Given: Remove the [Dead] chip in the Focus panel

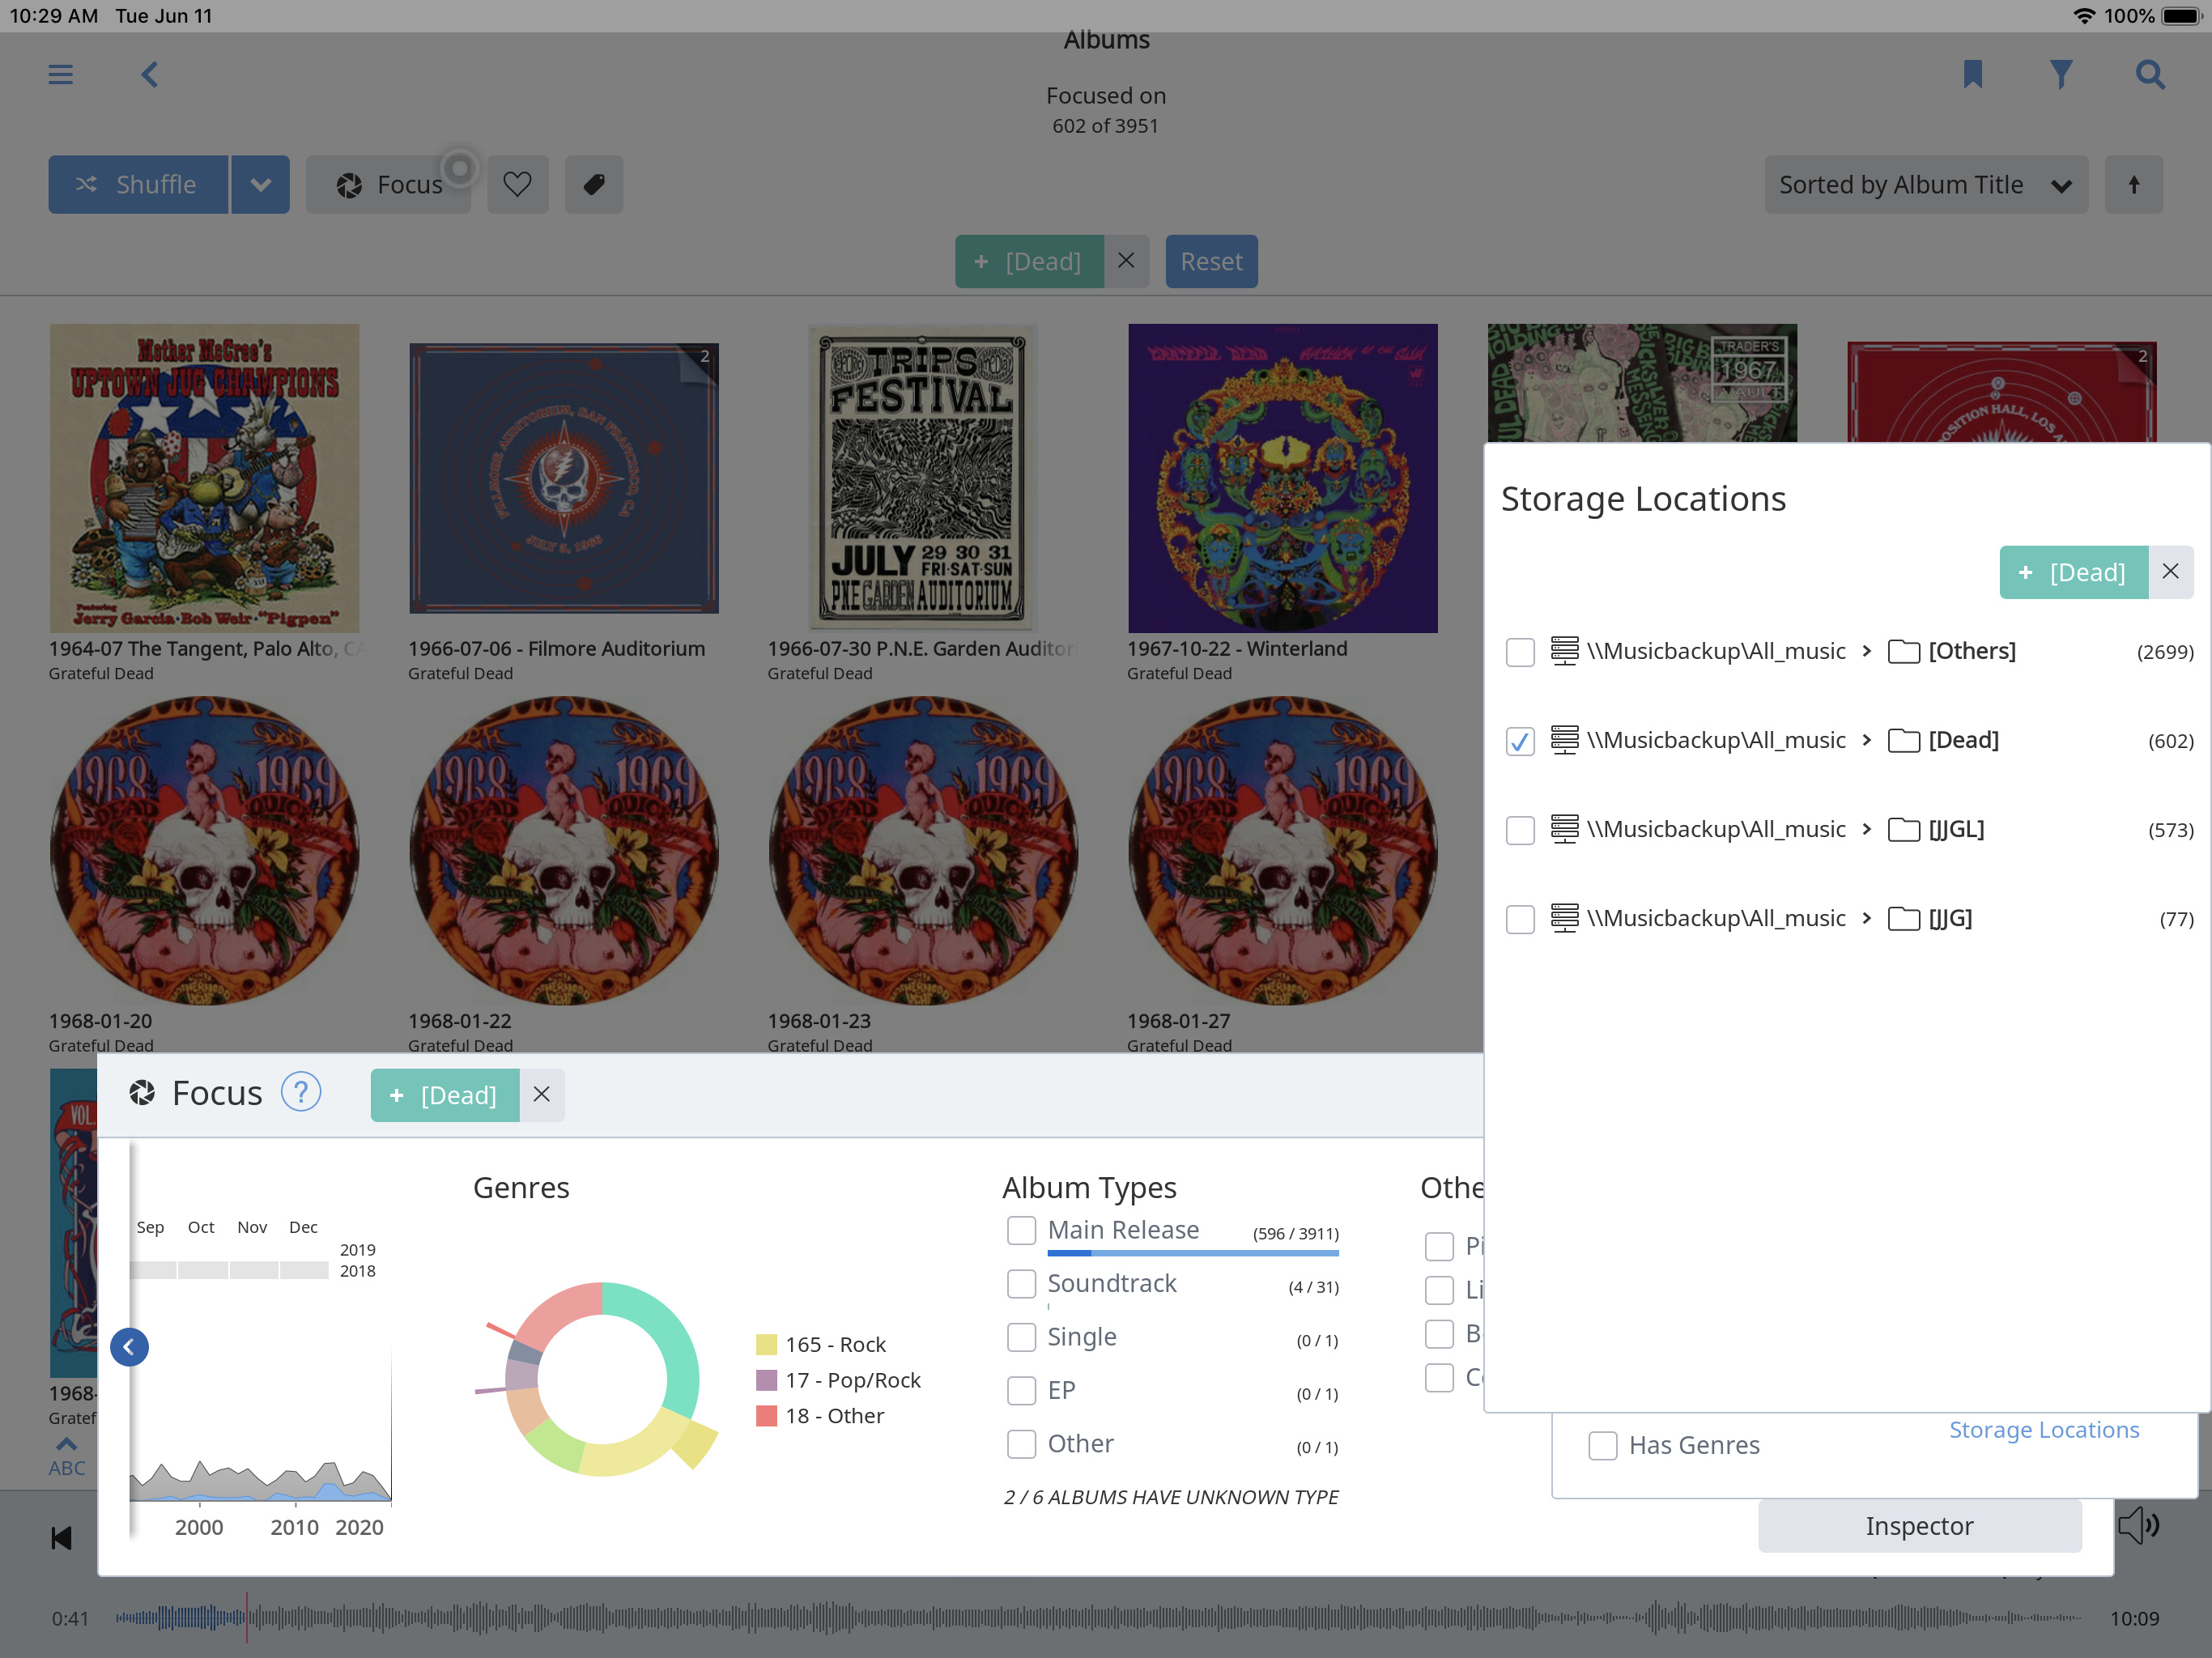Looking at the screenshot, I should (x=541, y=1094).
